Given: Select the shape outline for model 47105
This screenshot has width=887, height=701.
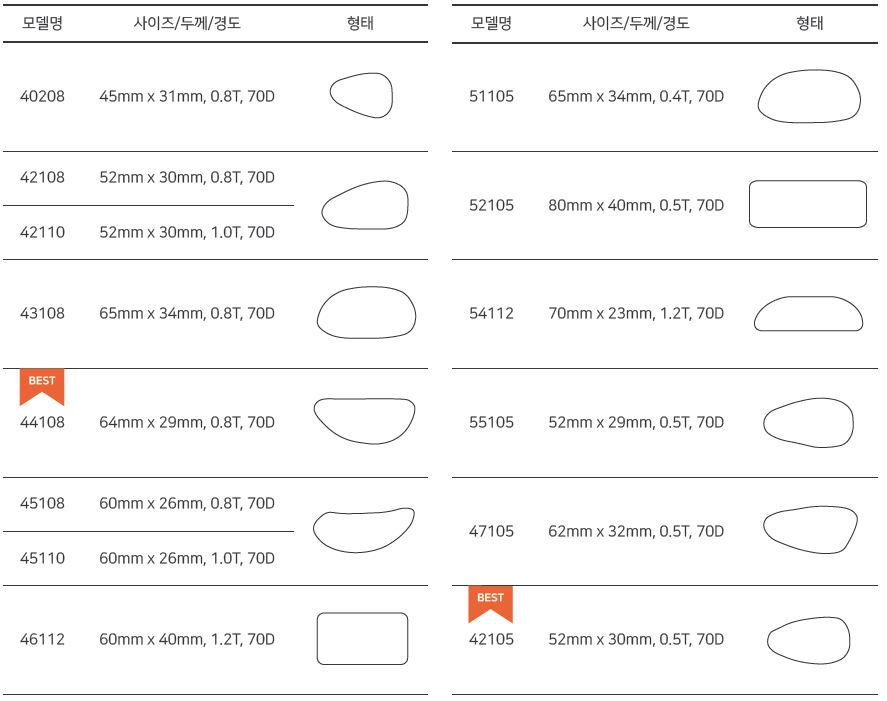Looking at the screenshot, I should (x=810, y=530).
